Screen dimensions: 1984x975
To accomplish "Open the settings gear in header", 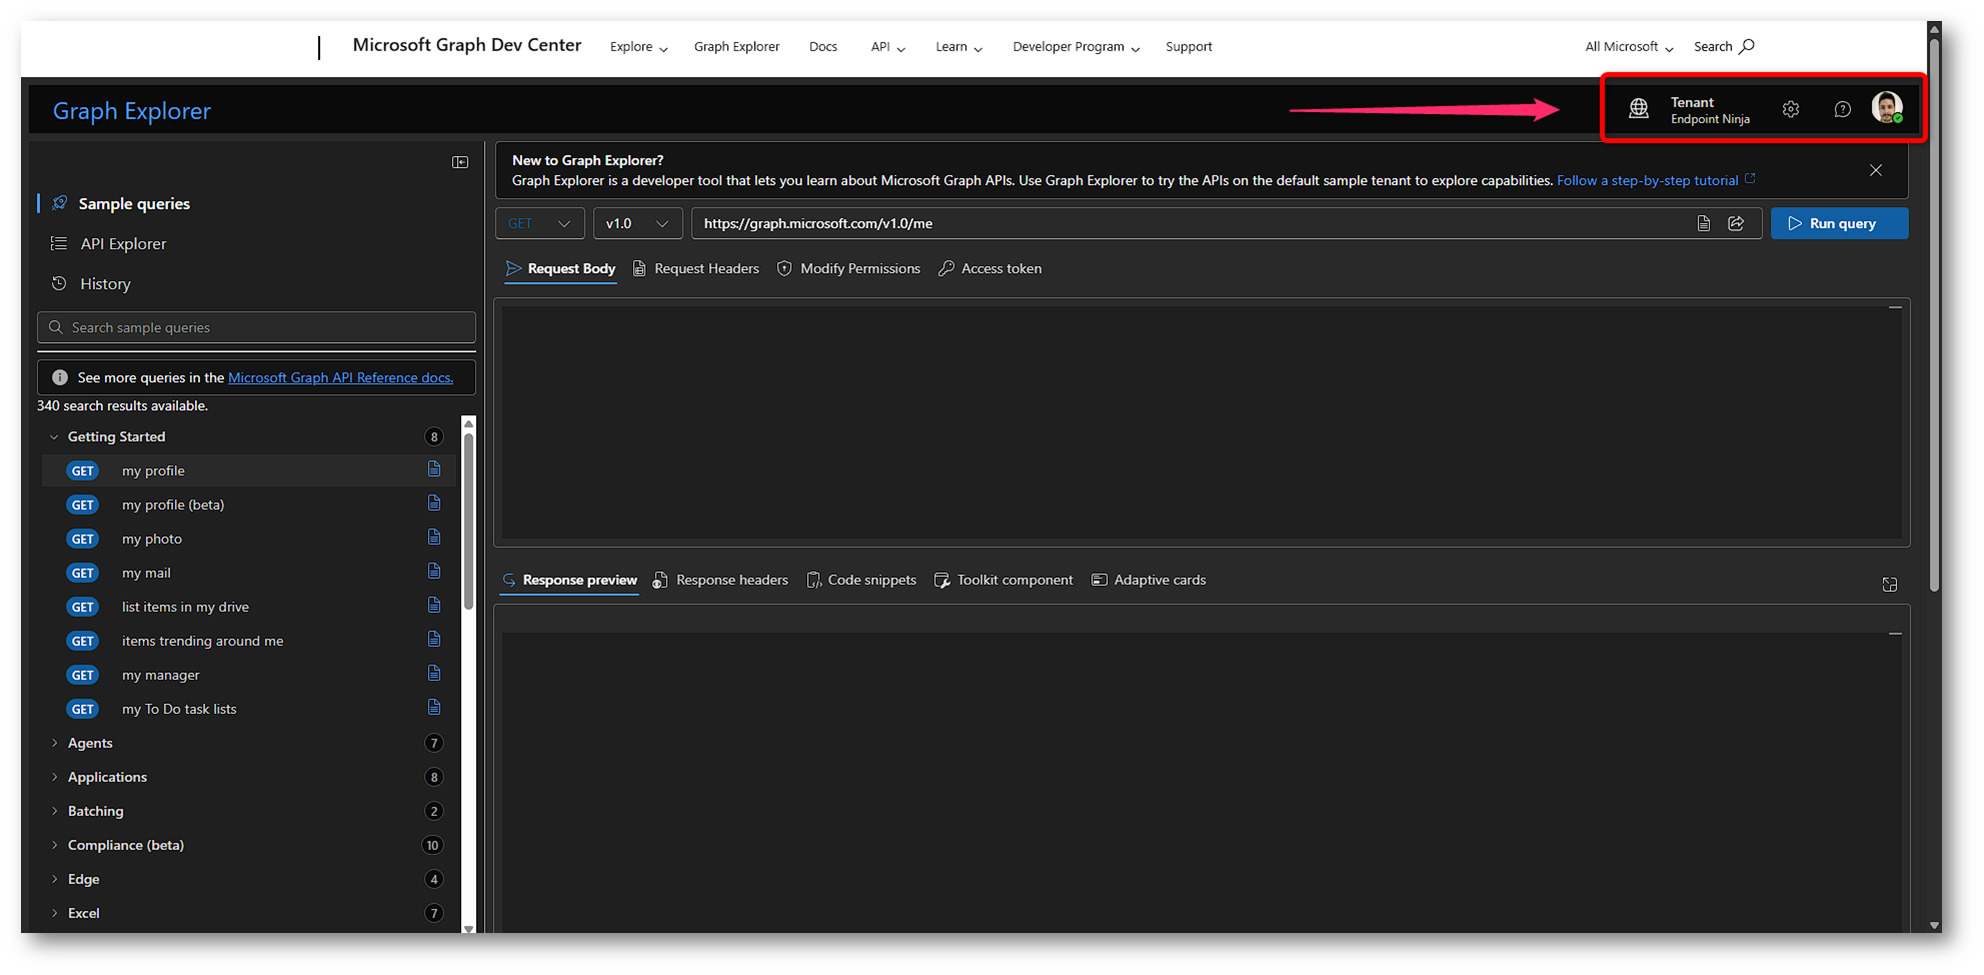I will pyautogui.click(x=1790, y=109).
